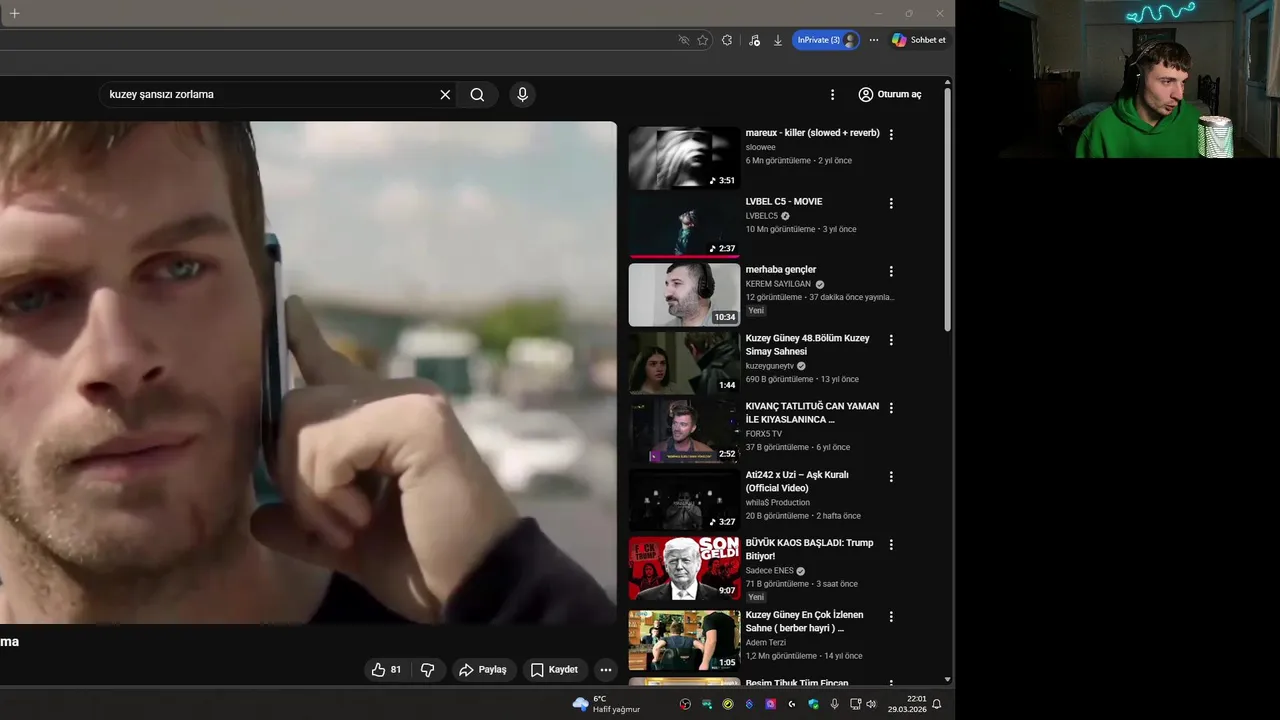
Task: Open options for mareux - killer video
Action: [x=891, y=134]
